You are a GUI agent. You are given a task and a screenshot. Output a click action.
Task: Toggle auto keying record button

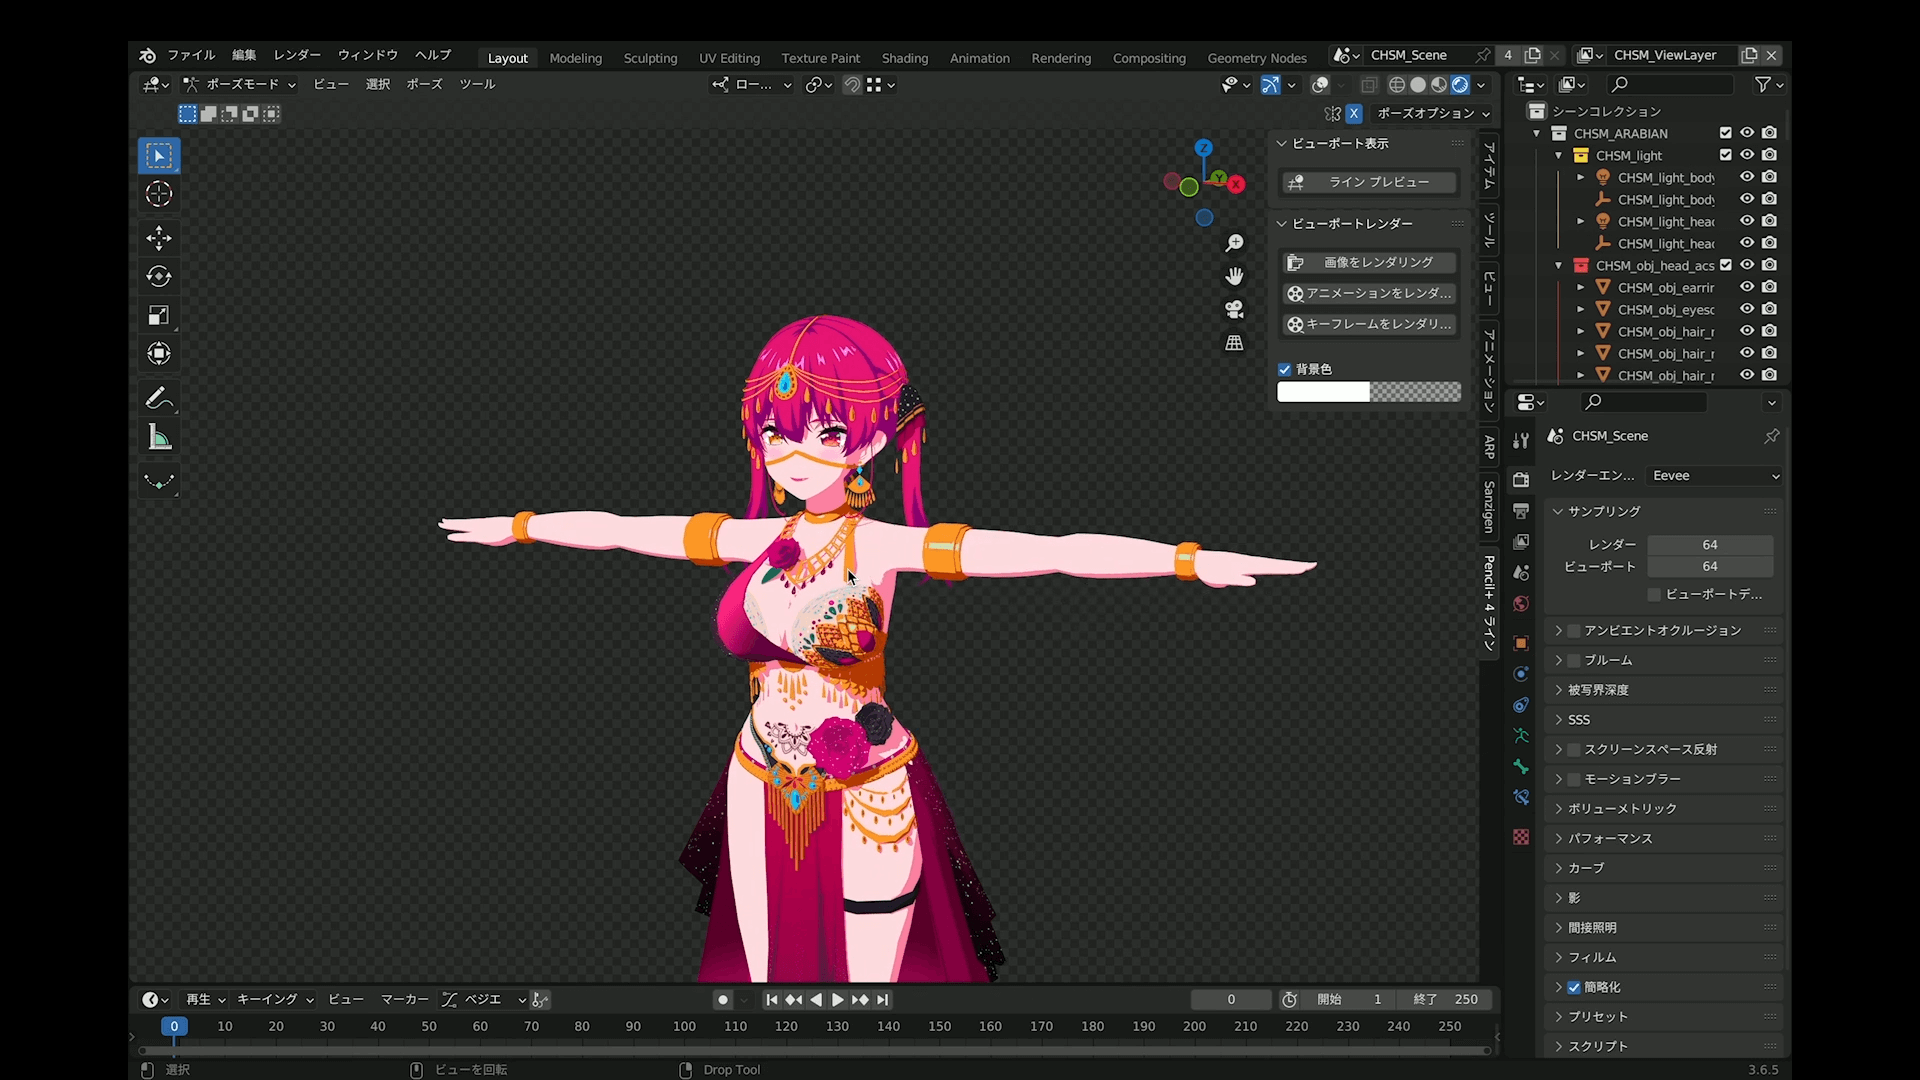click(x=723, y=999)
